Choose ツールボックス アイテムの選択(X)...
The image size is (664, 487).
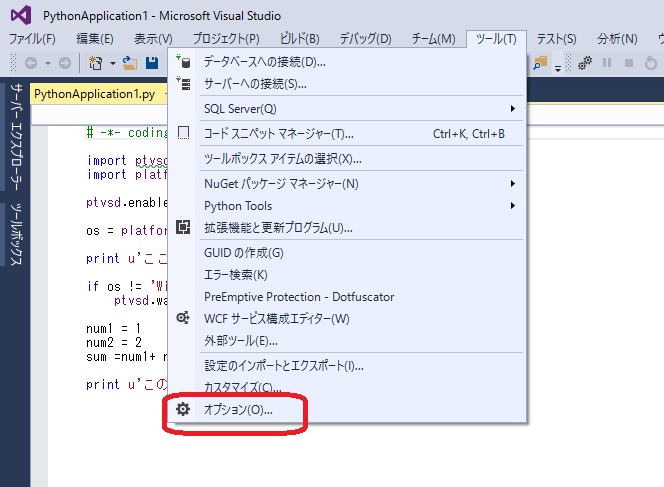347,159
